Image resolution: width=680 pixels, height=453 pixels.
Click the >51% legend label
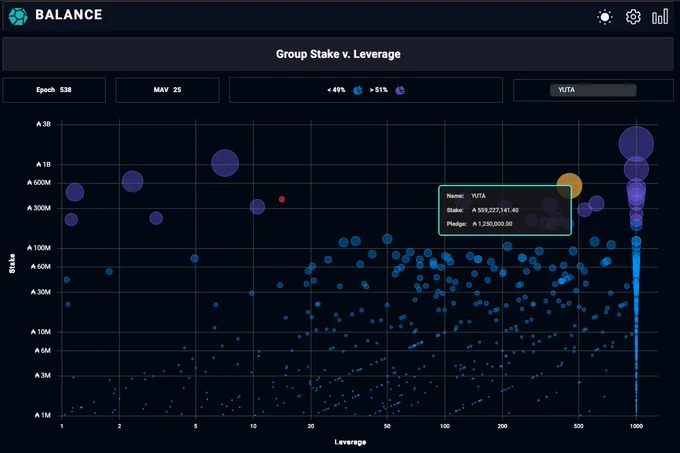point(379,90)
